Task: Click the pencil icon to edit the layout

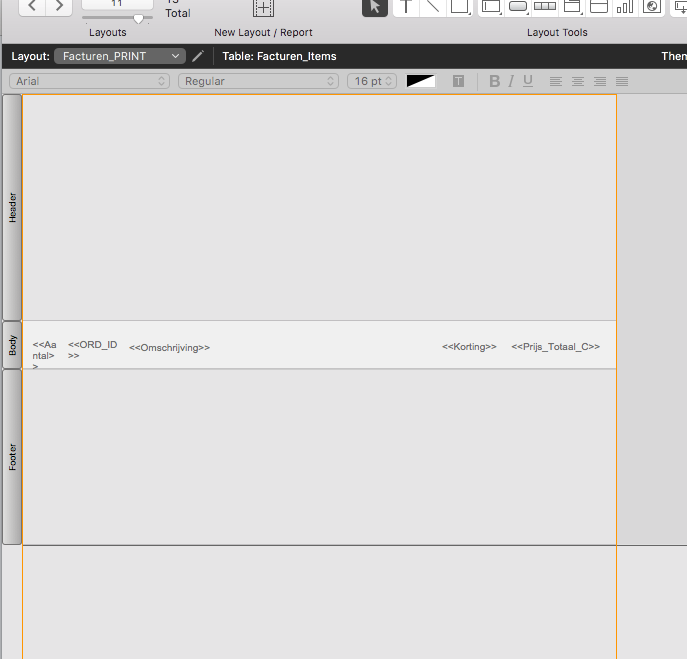Action: [198, 56]
